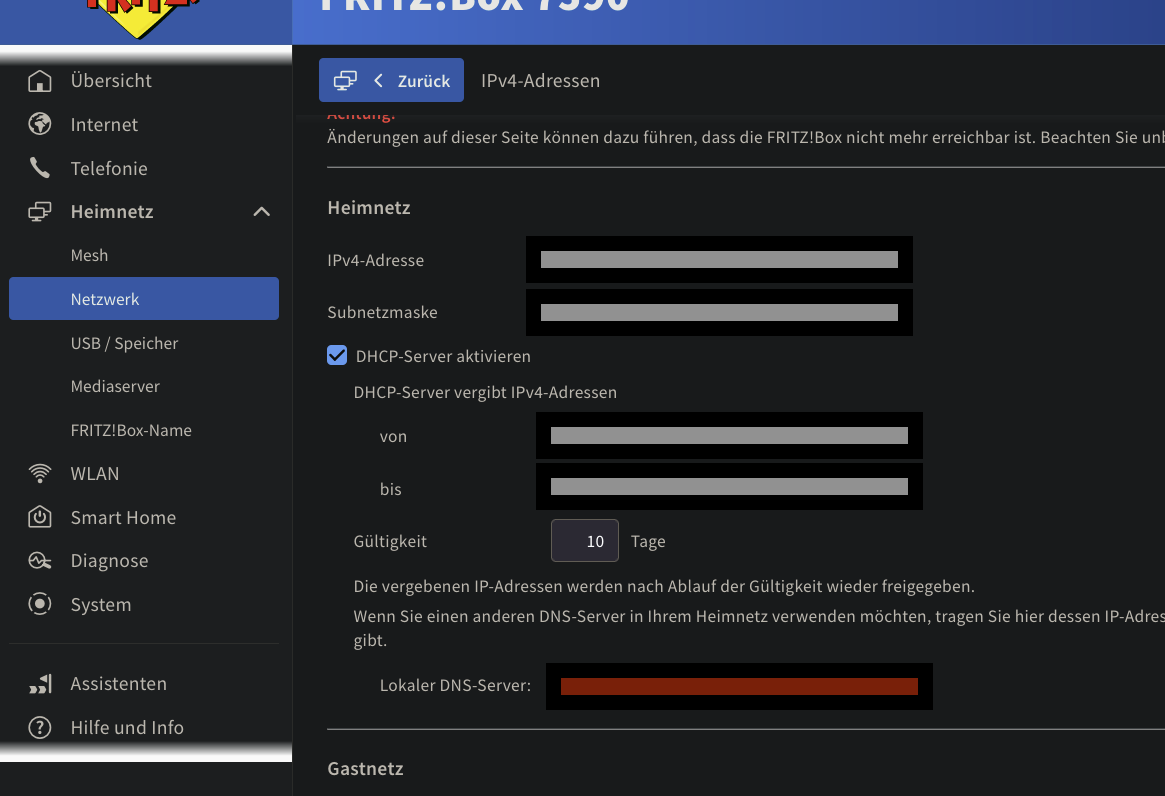
Task: Open the Mesh page
Action: (89, 255)
